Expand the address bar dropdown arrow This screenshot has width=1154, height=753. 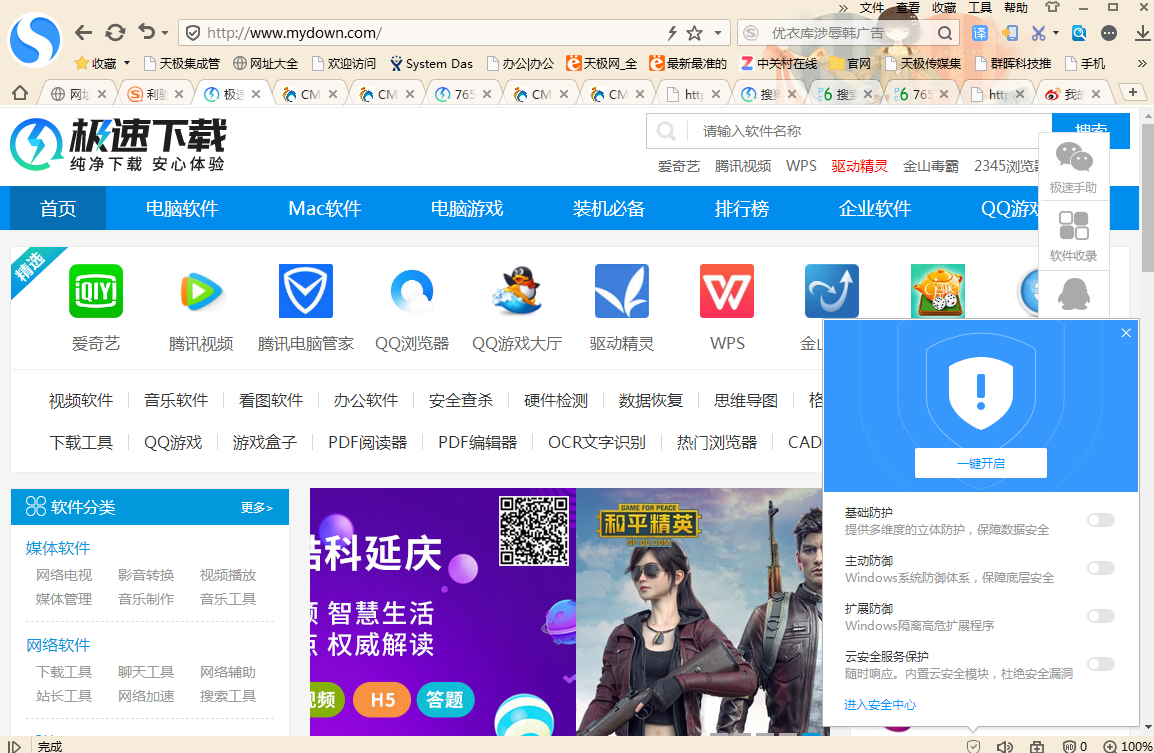tap(717, 33)
